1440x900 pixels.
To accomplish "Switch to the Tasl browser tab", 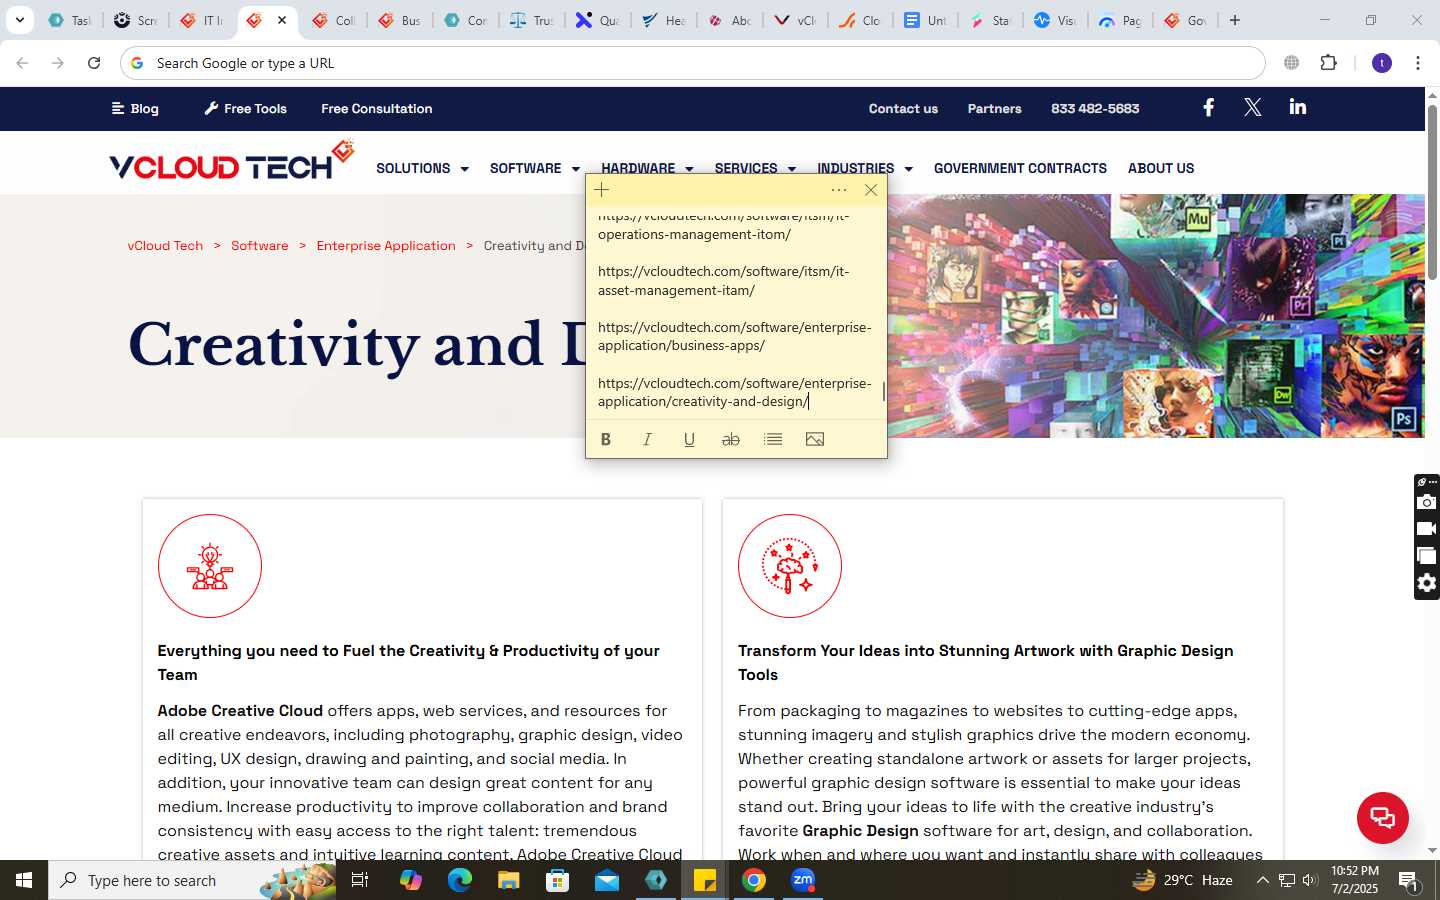I will (70, 20).
